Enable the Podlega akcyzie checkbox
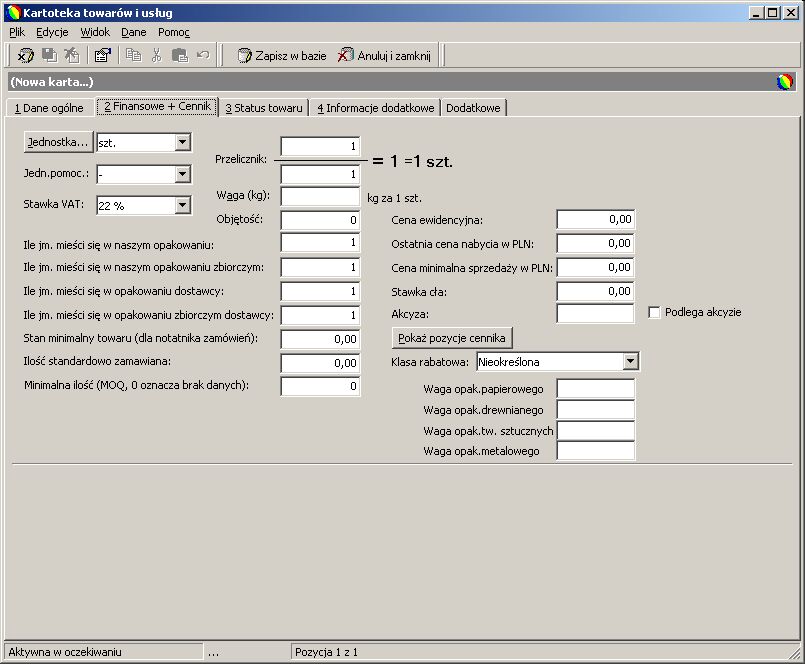 pyautogui.click(x=654, y=312)
